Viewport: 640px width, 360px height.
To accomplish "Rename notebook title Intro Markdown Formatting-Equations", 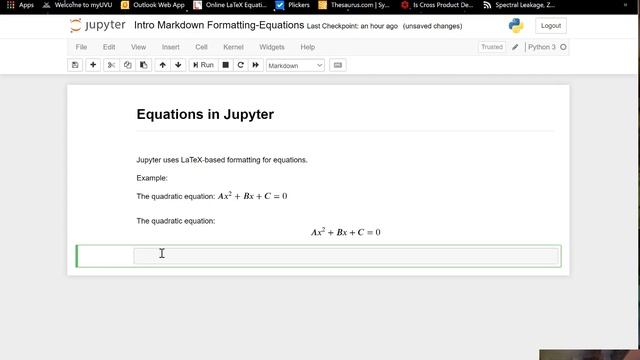I will coord(219,25).
